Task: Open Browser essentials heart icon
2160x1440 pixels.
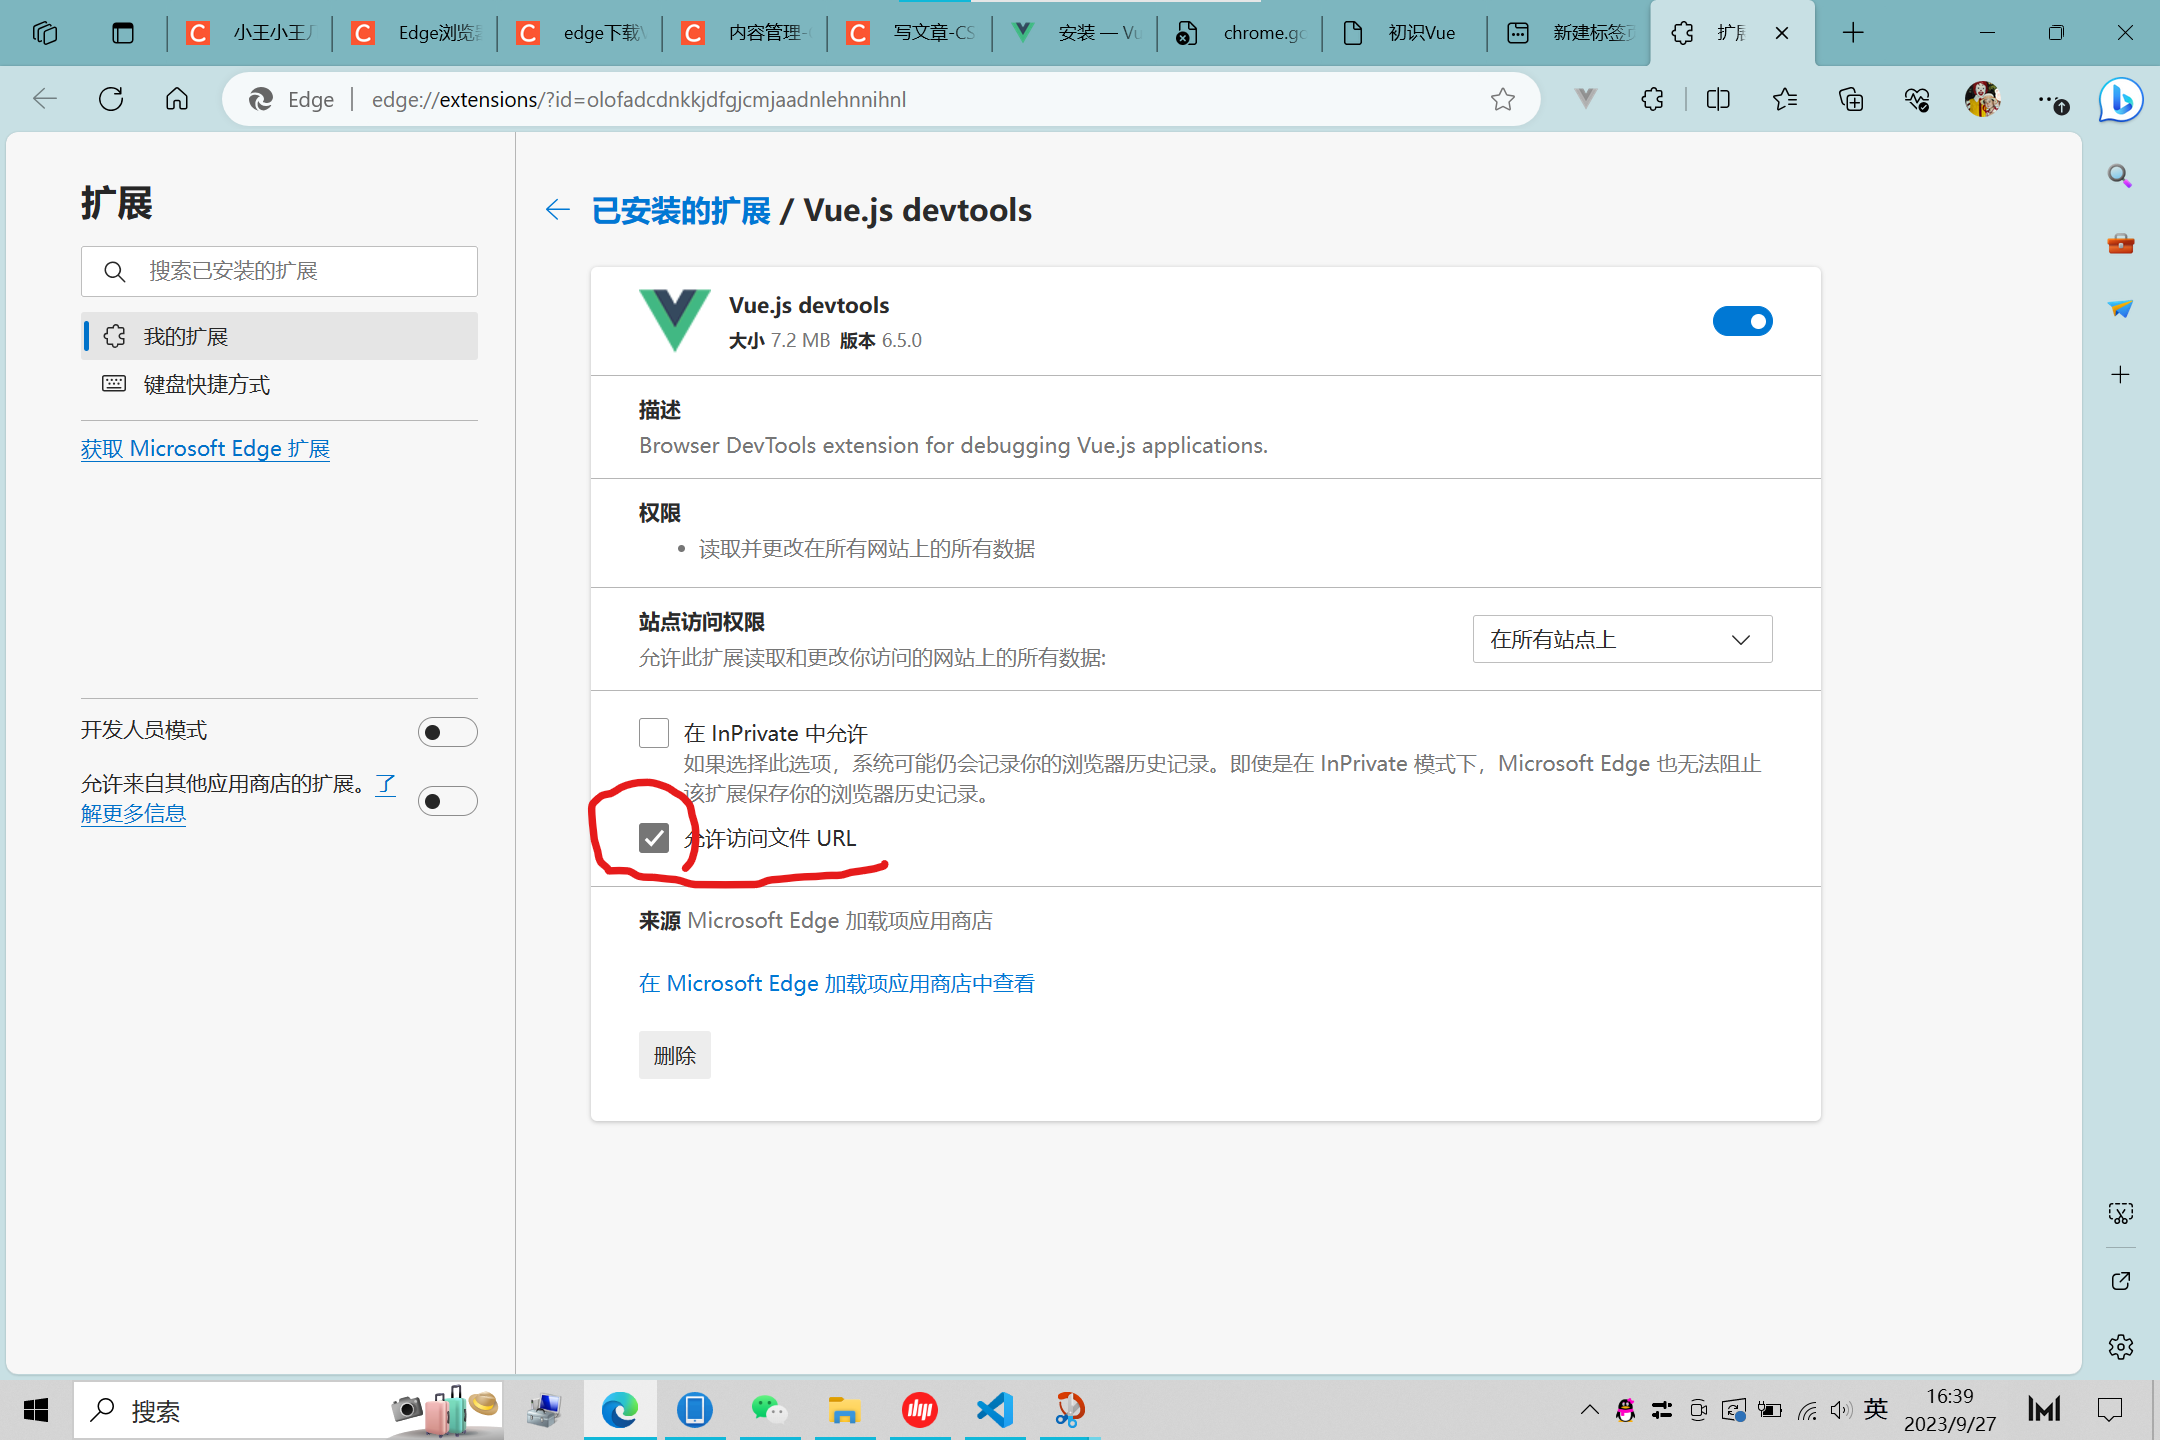Action: [x=1917, y=99]
